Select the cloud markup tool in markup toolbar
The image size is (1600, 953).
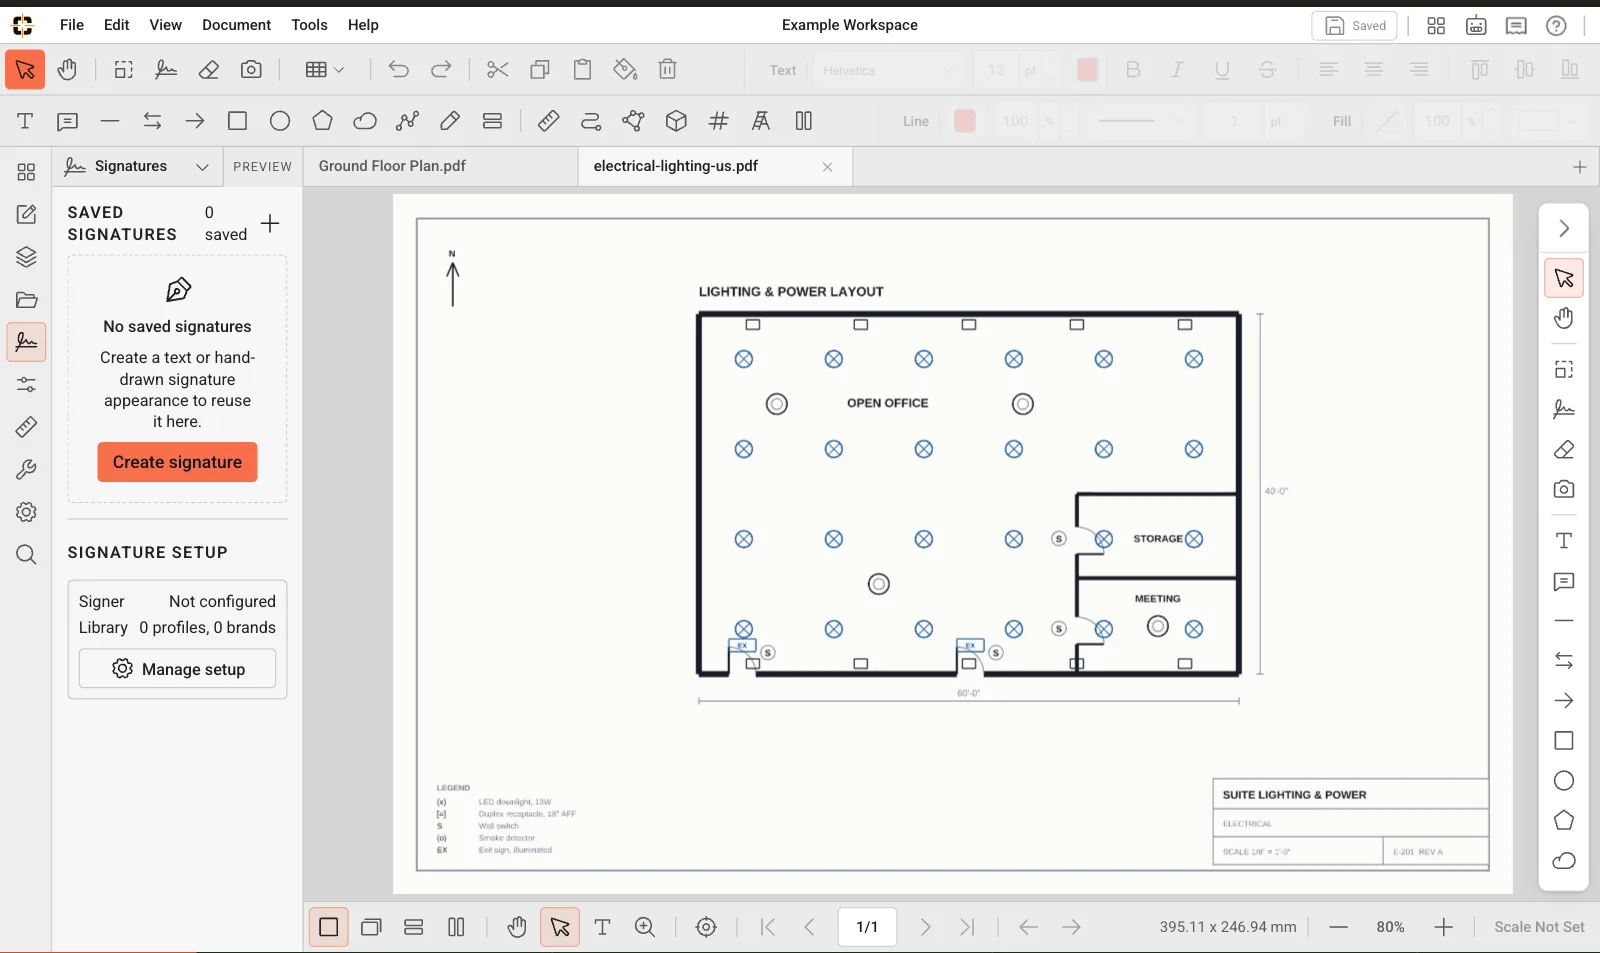point(365,121)
